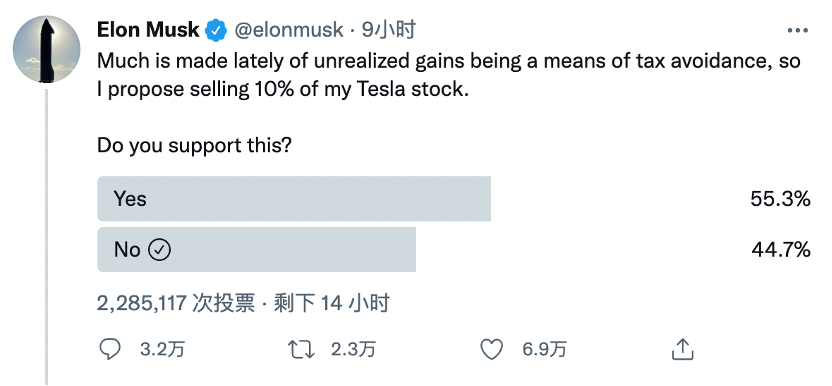Click the 6.9万 like count
Image resolution: width=832 pixels, height=386 pixels.
coord(544,349)
